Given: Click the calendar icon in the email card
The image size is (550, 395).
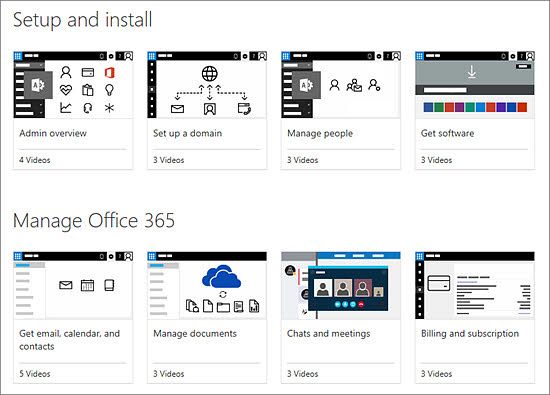Looking at the screenshot, I should coord(87,285).
